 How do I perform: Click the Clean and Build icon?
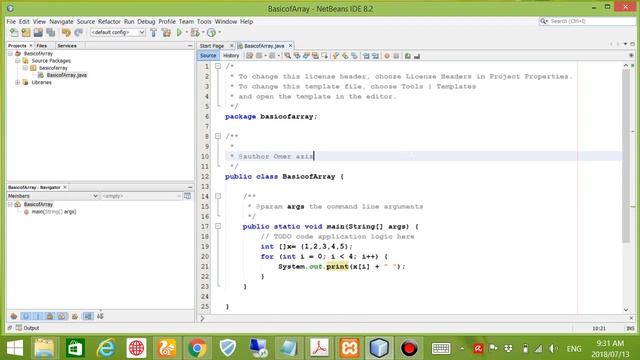pyautogui.click(x=166, y=32)
